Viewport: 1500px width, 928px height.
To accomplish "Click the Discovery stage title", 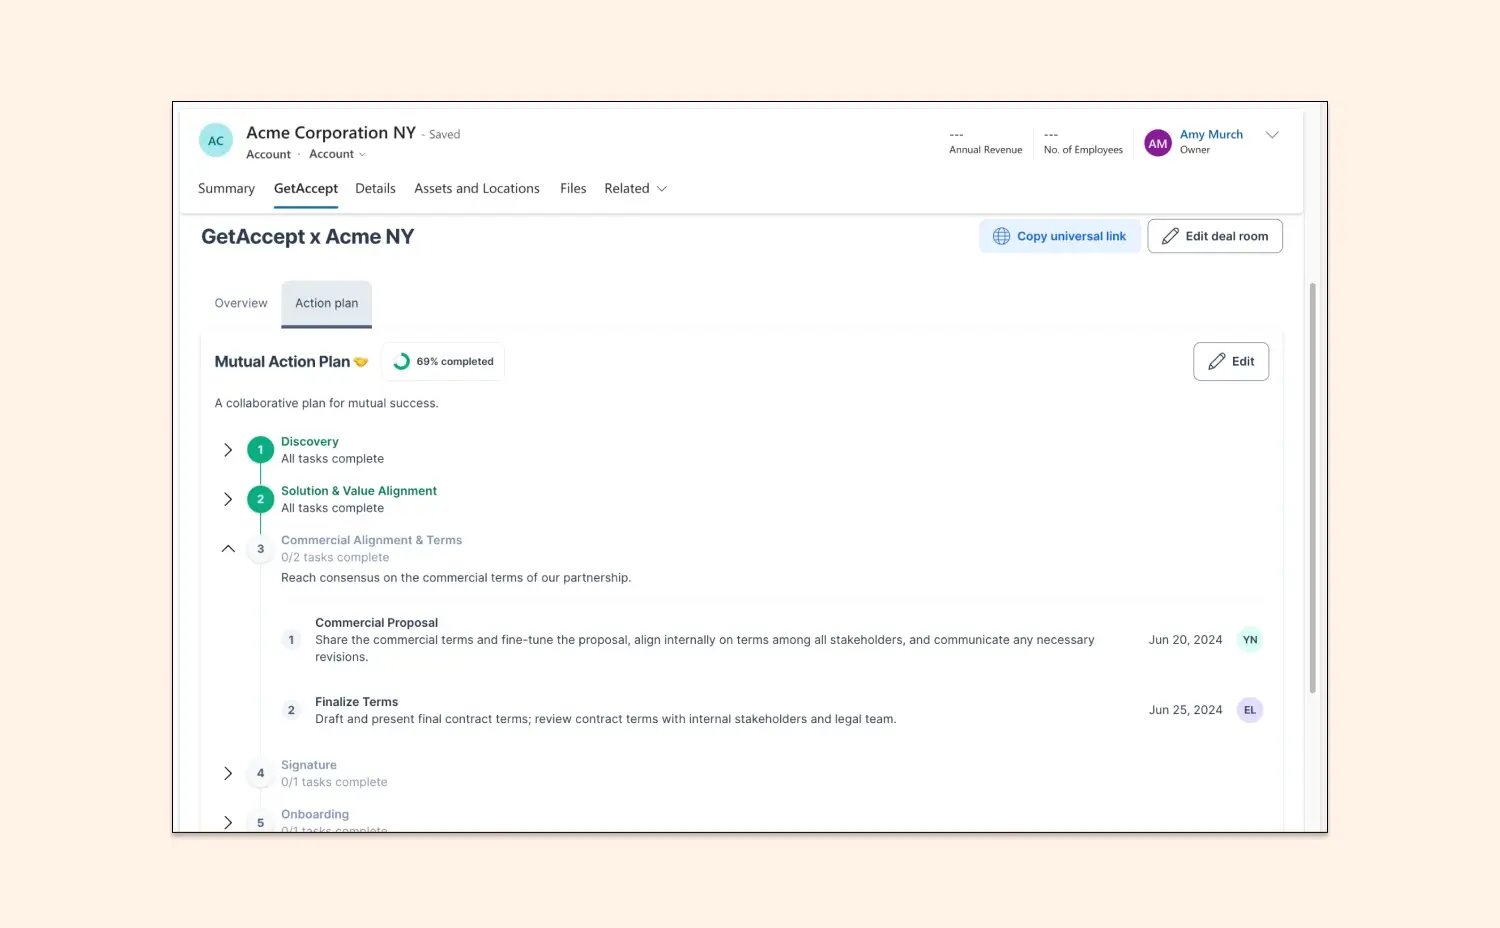I will [310, 441].
